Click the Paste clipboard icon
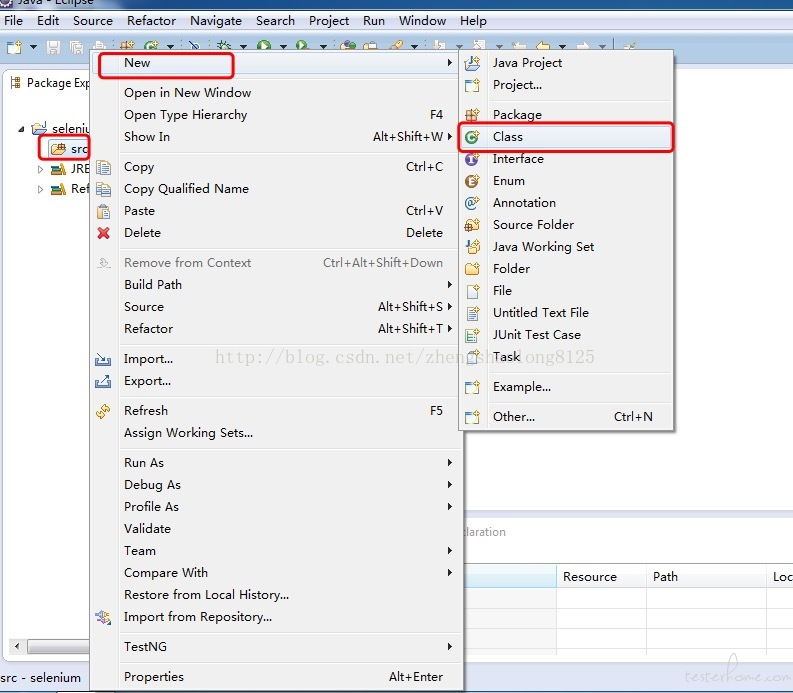Image resolution: width=793 pixels, height=693 pixels. coord(103,211)
